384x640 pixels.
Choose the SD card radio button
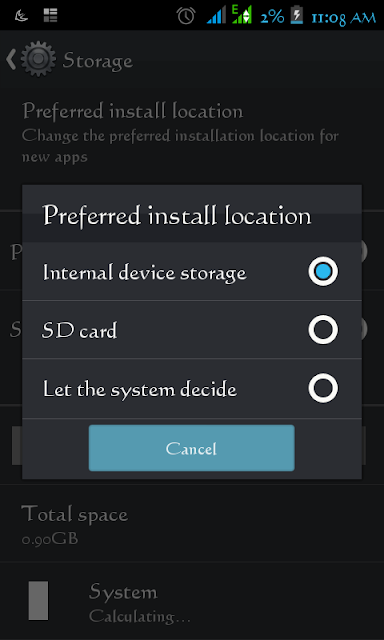click(323, 329)
